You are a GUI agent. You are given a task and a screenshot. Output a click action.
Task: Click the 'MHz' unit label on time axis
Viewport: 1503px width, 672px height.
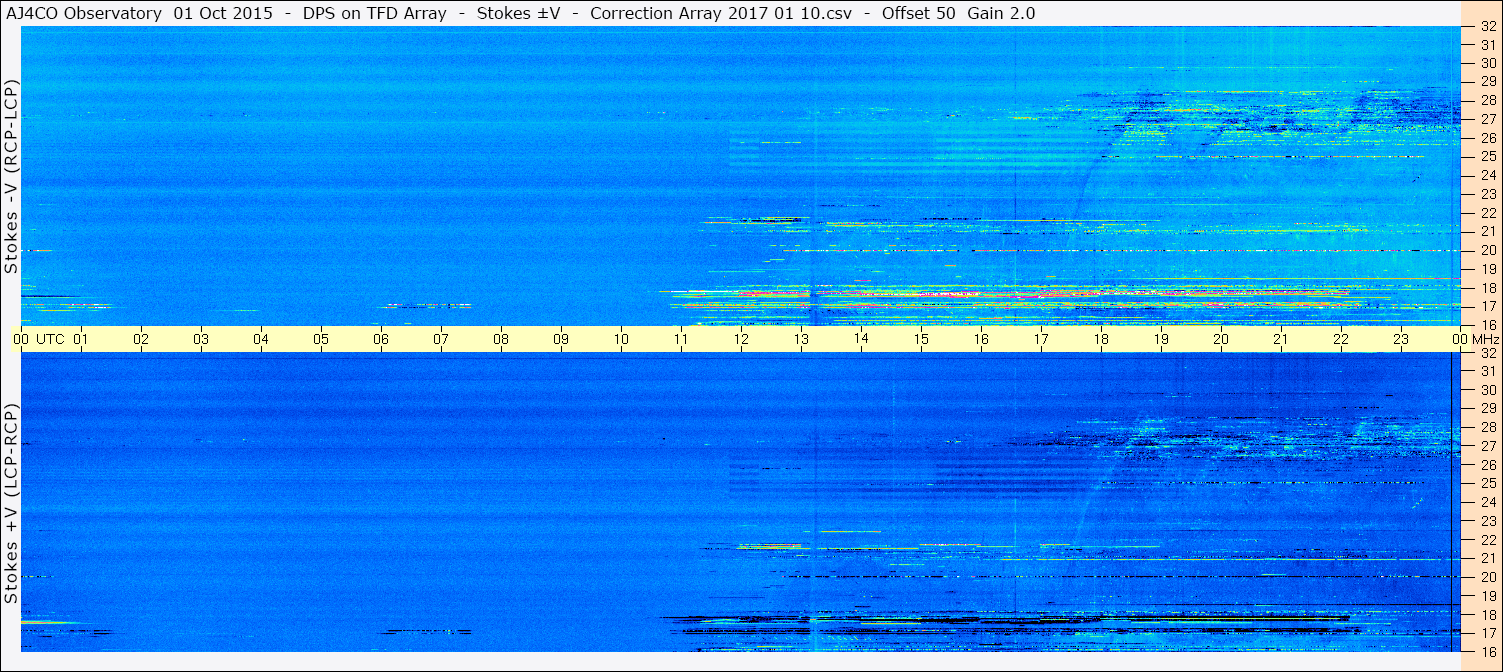1485,339
